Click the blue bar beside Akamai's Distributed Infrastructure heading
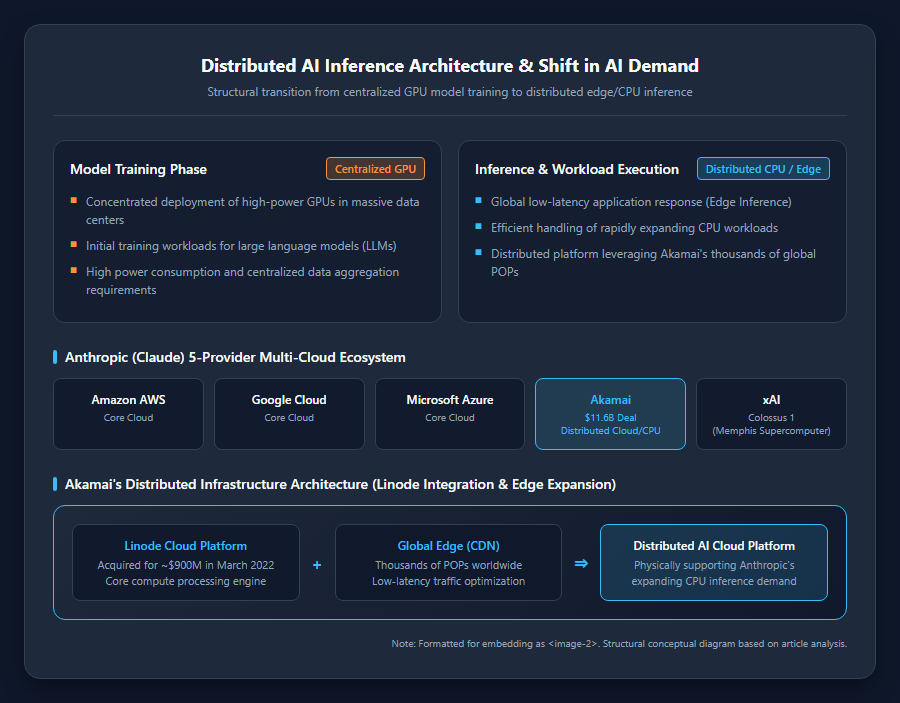The width and height of the screenshot is (900, 703). tap(55, 484)
